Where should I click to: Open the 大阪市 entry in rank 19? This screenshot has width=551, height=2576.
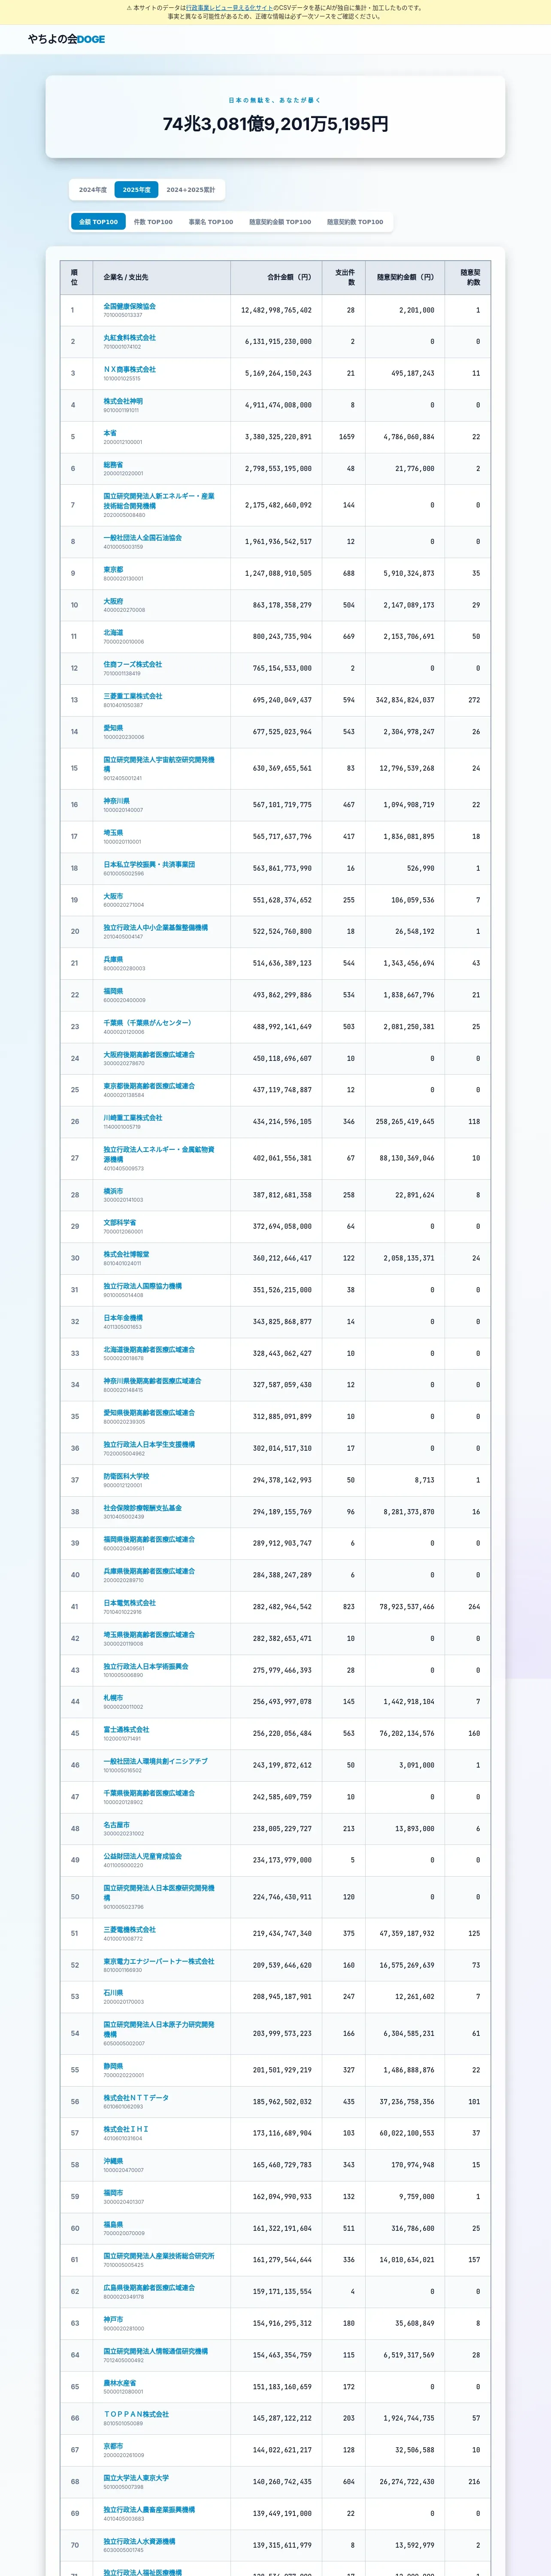coord(113,896)
